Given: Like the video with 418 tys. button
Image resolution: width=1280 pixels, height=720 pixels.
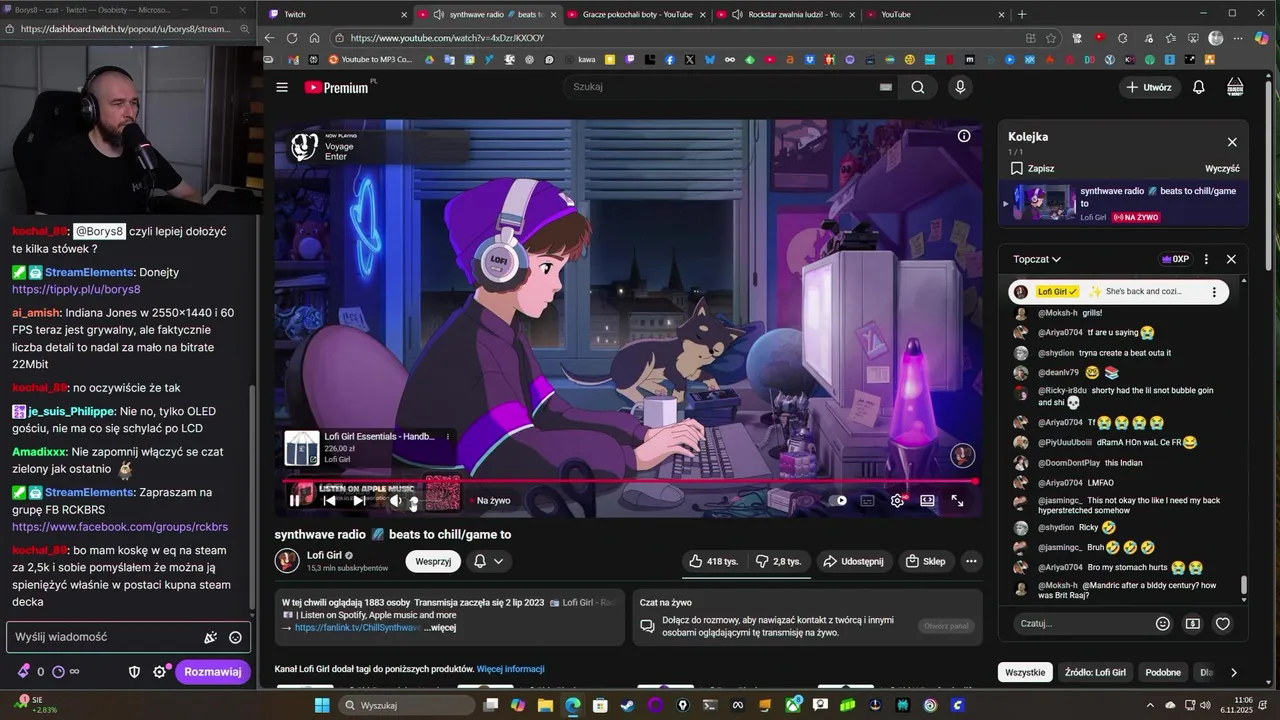Looking at the screenshot, I should pos(714,561).
